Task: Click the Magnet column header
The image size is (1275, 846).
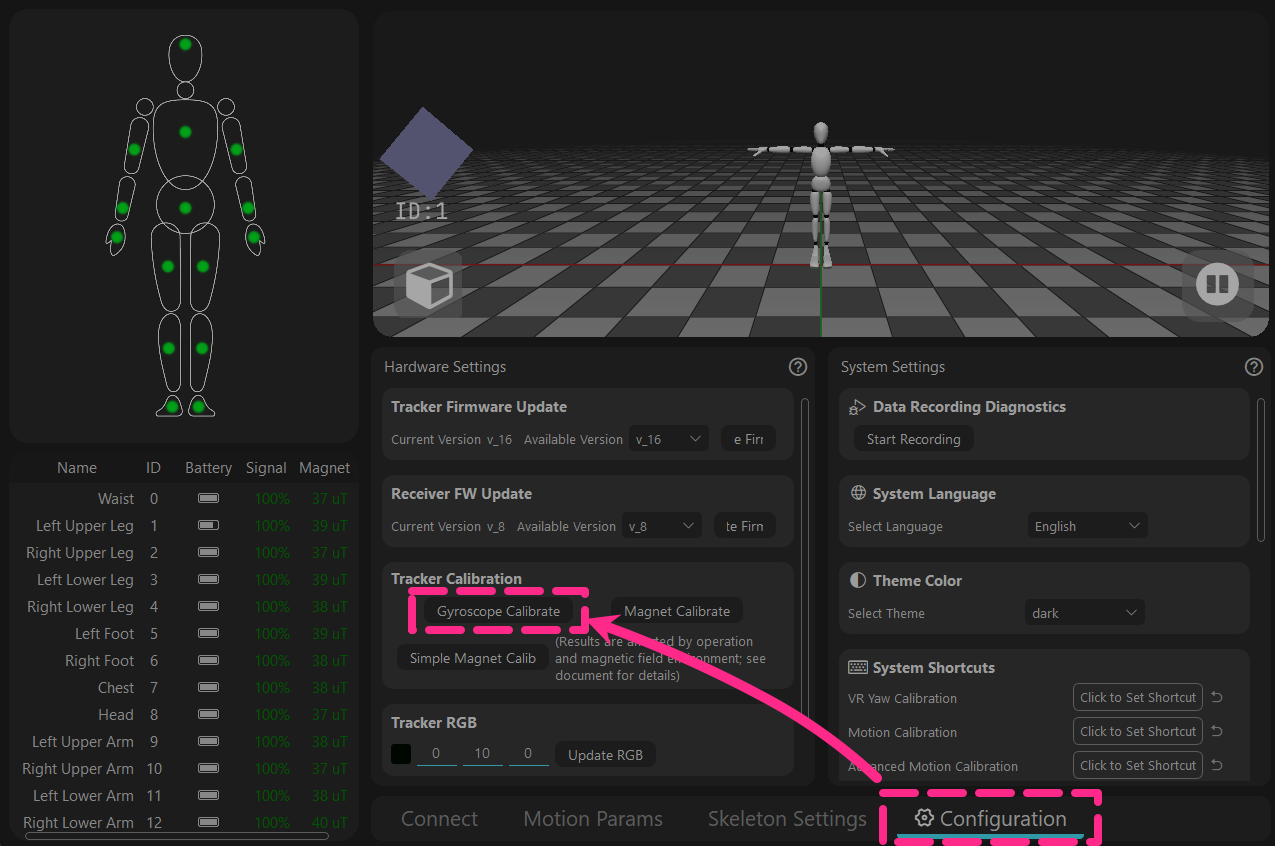Action: [x=325, y=468]
